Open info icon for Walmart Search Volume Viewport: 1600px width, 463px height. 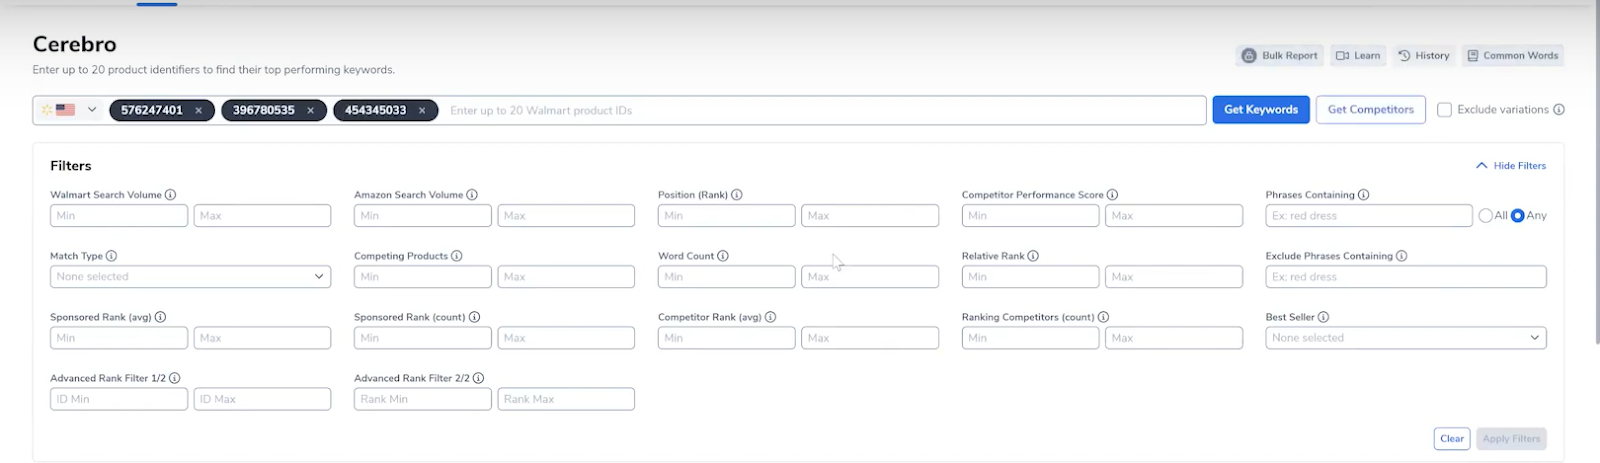pos(170,195)
